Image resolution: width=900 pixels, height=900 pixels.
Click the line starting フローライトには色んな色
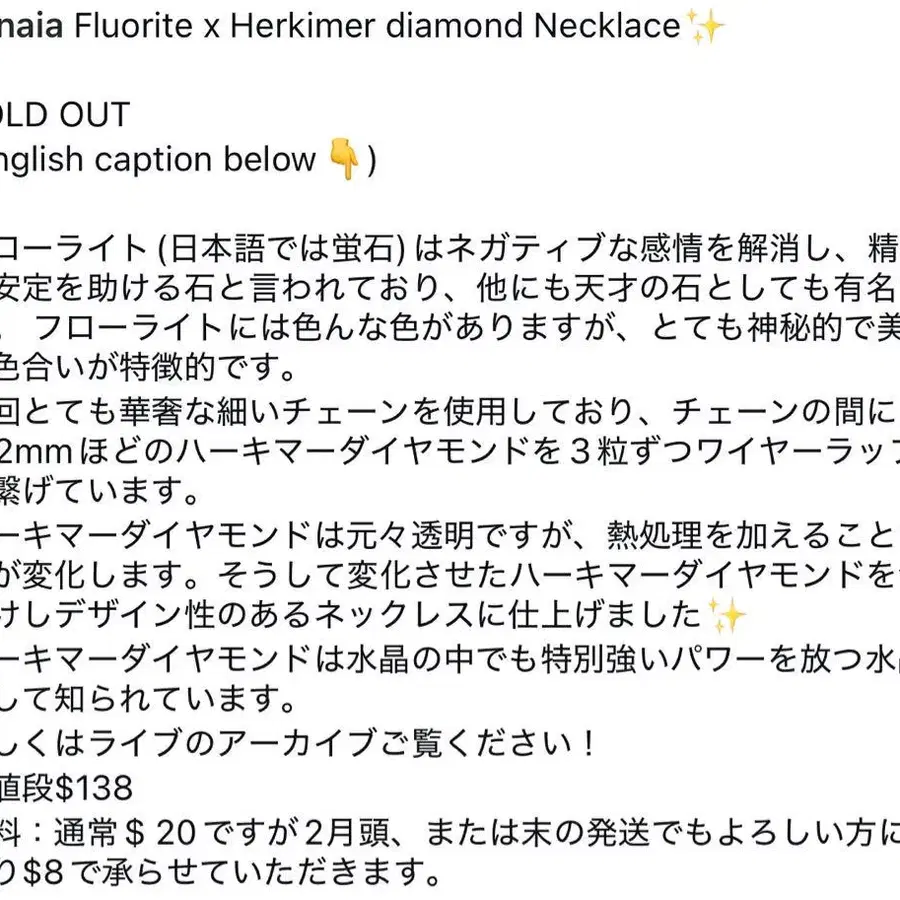450,329
